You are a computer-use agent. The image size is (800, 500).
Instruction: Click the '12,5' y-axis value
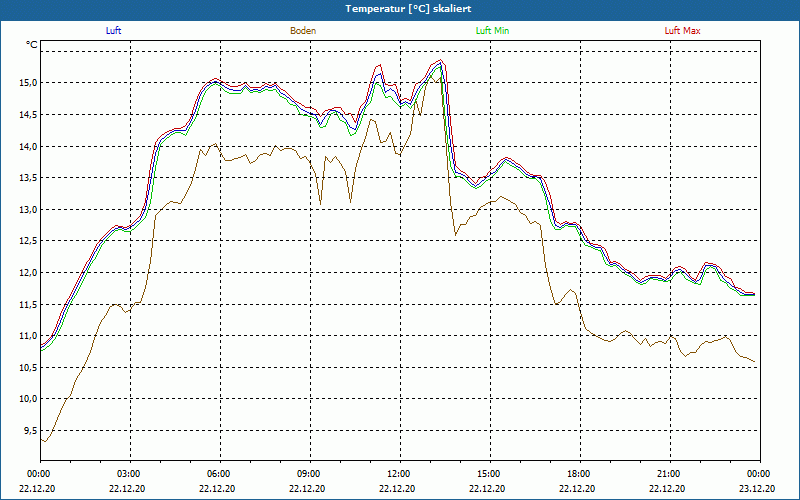(29, 241)
